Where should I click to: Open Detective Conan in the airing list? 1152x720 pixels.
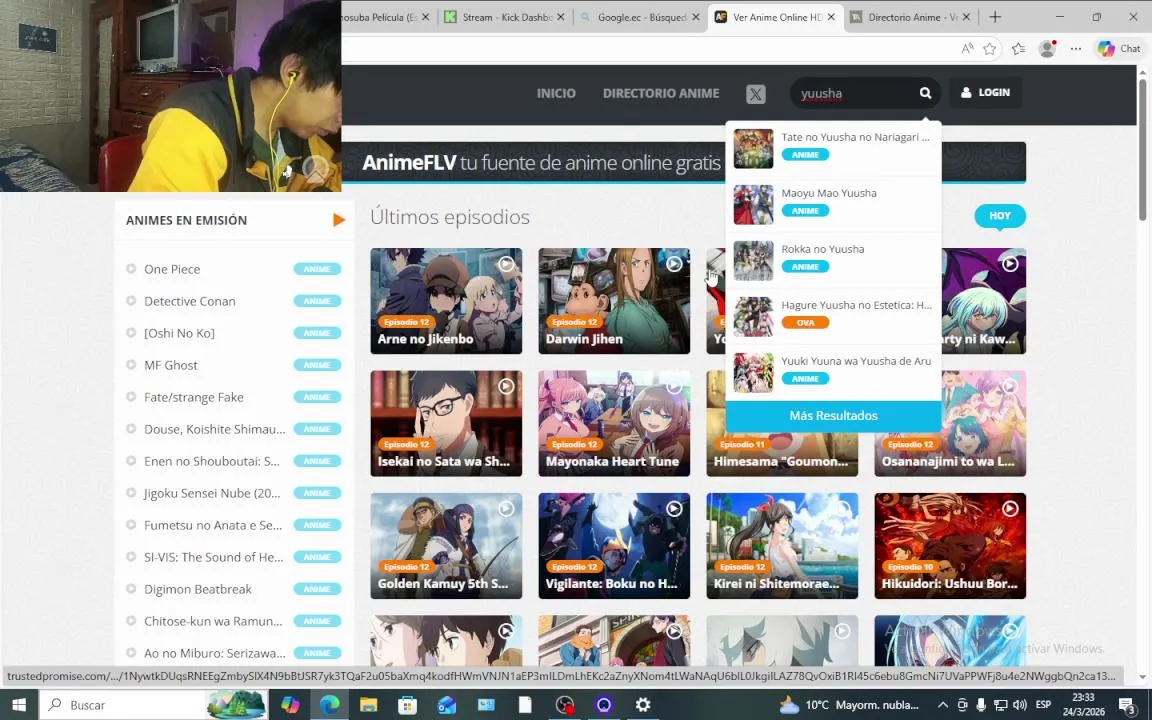(x=190, y=301)
